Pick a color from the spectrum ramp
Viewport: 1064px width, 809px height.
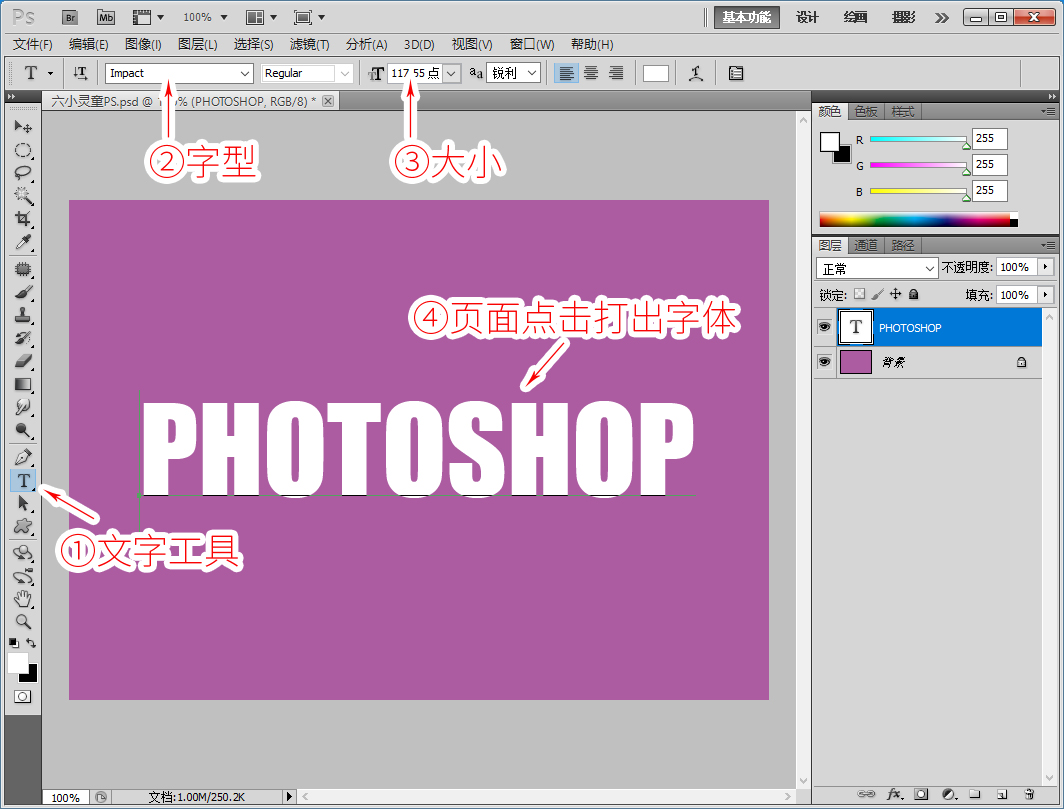pos(918,219)
